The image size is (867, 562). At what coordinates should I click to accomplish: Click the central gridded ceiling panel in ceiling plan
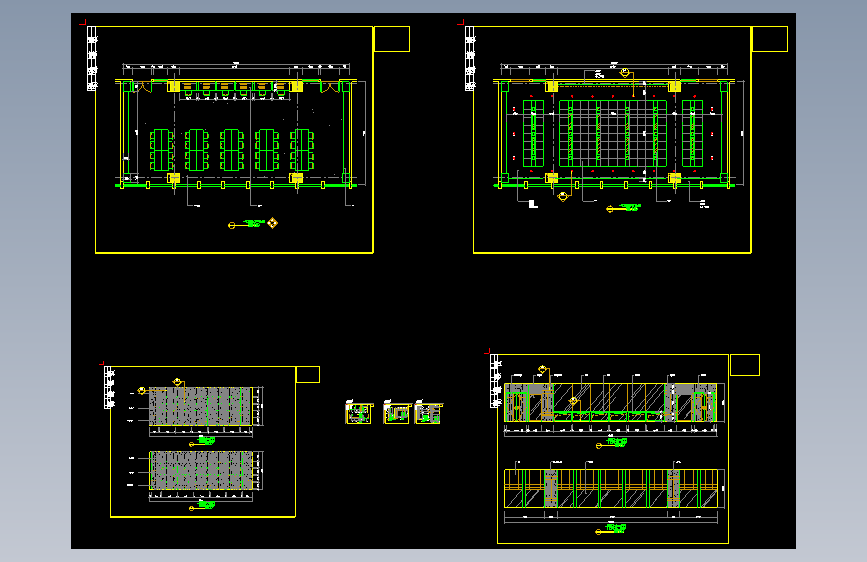coord(613,133)
